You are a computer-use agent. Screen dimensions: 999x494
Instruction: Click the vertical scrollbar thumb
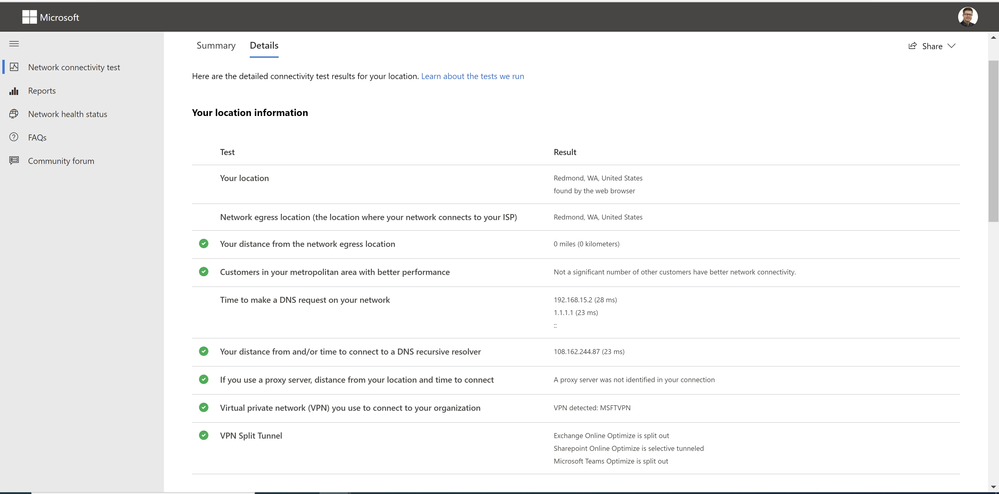[993, 142]
